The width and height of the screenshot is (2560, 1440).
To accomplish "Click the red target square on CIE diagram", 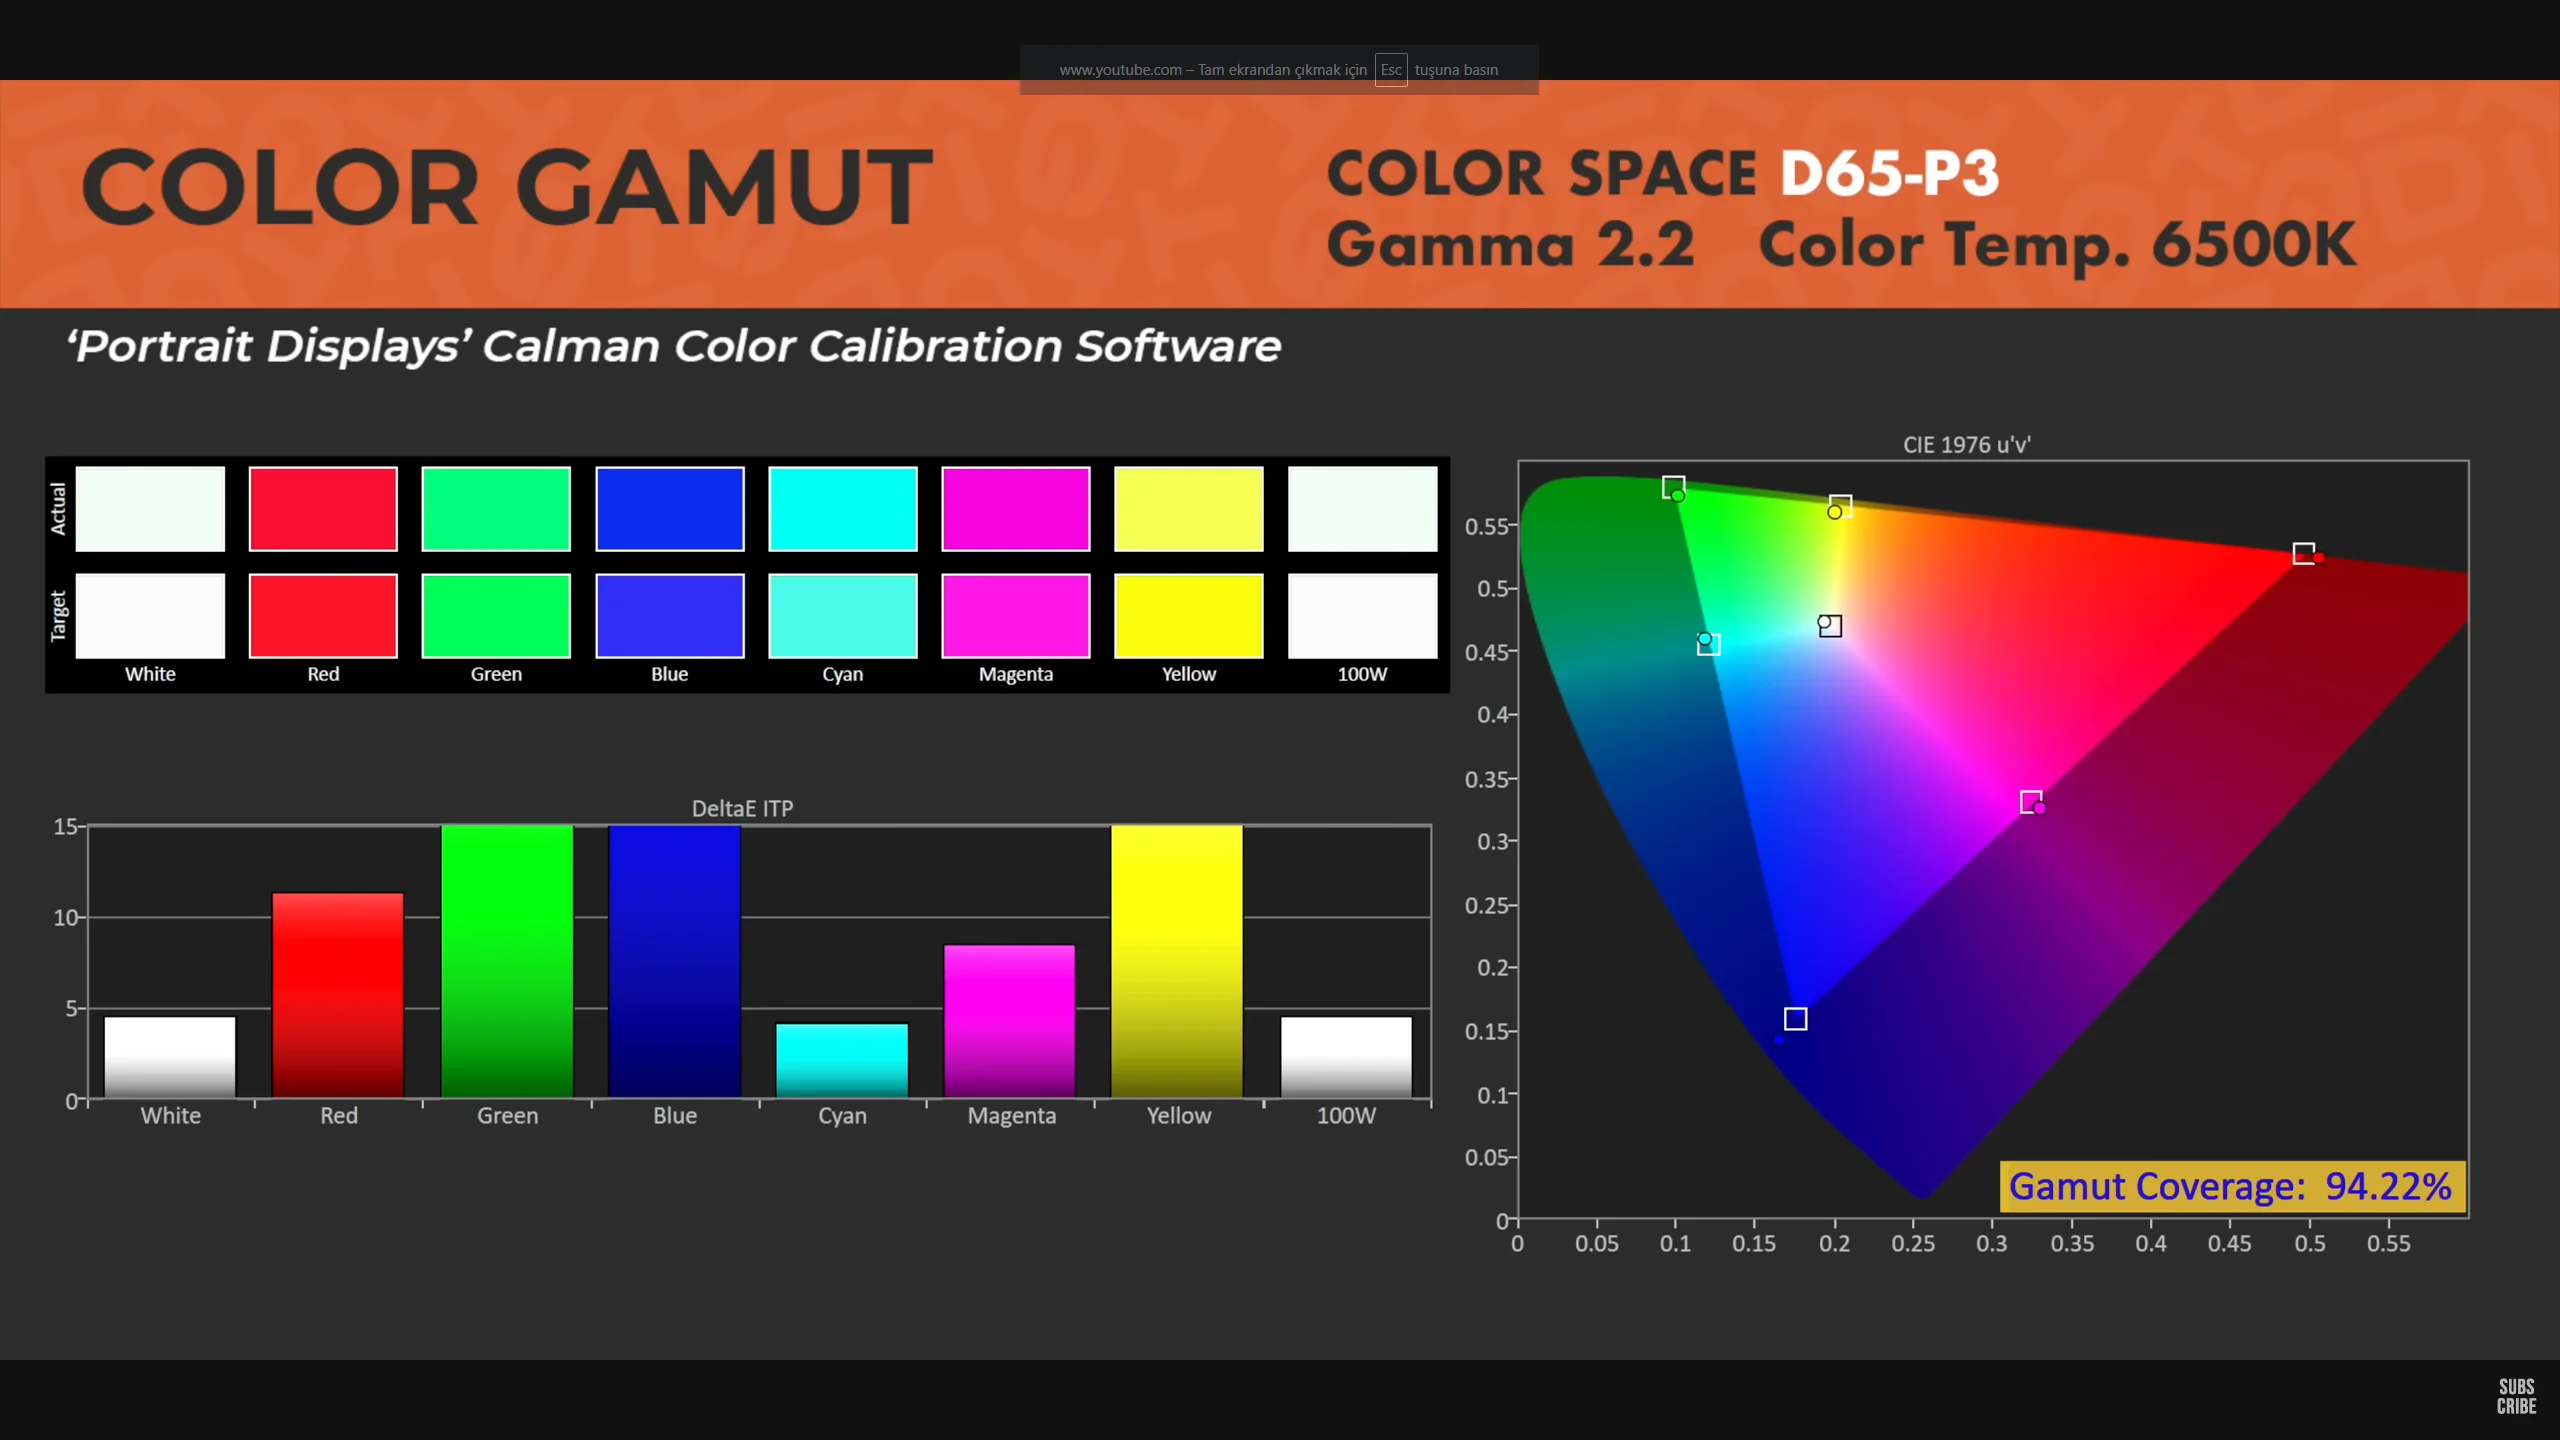I will coord(2303,553).
